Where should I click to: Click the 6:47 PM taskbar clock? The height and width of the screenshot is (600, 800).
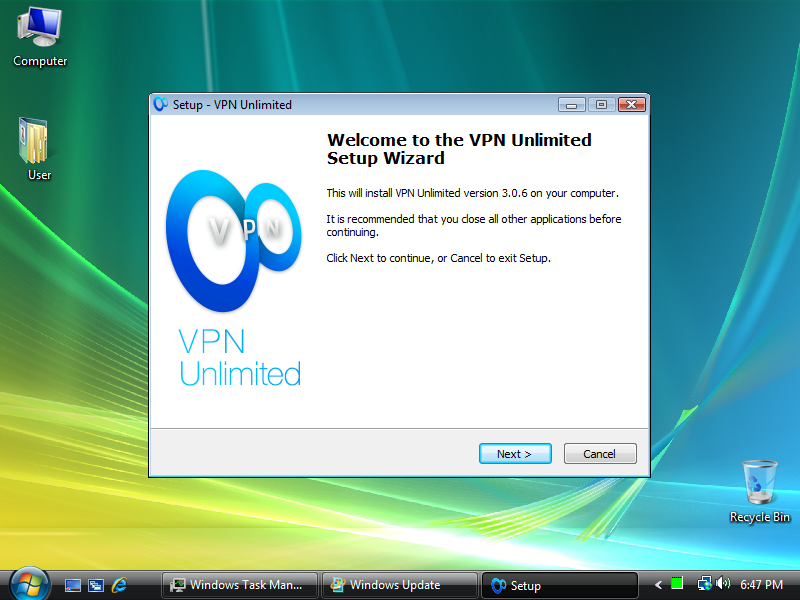761,585
